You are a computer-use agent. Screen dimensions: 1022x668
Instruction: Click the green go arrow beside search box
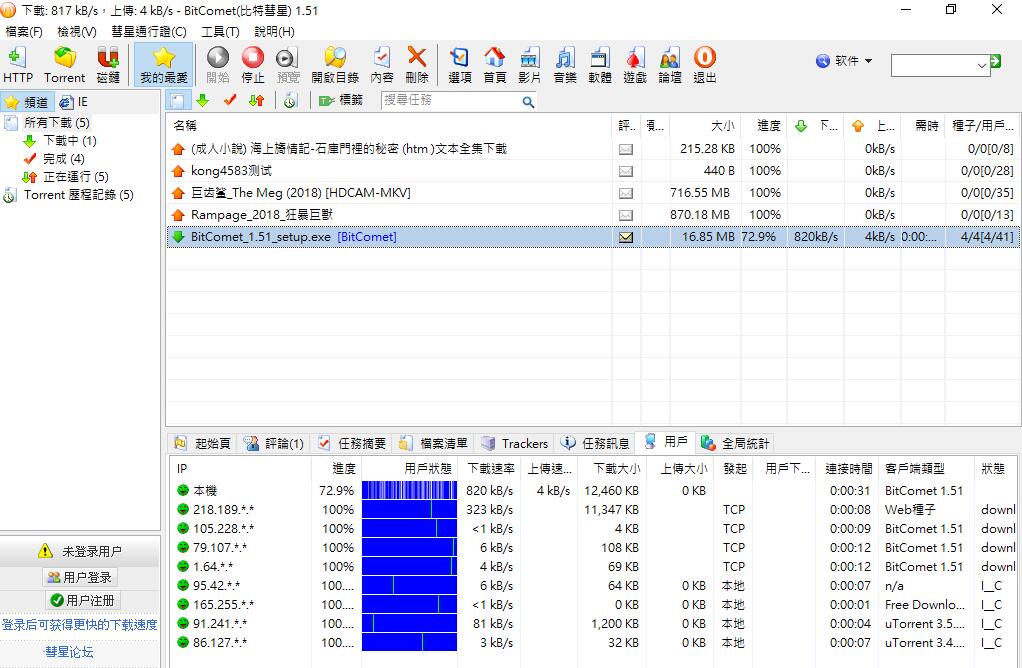click(x=995, y=61)
